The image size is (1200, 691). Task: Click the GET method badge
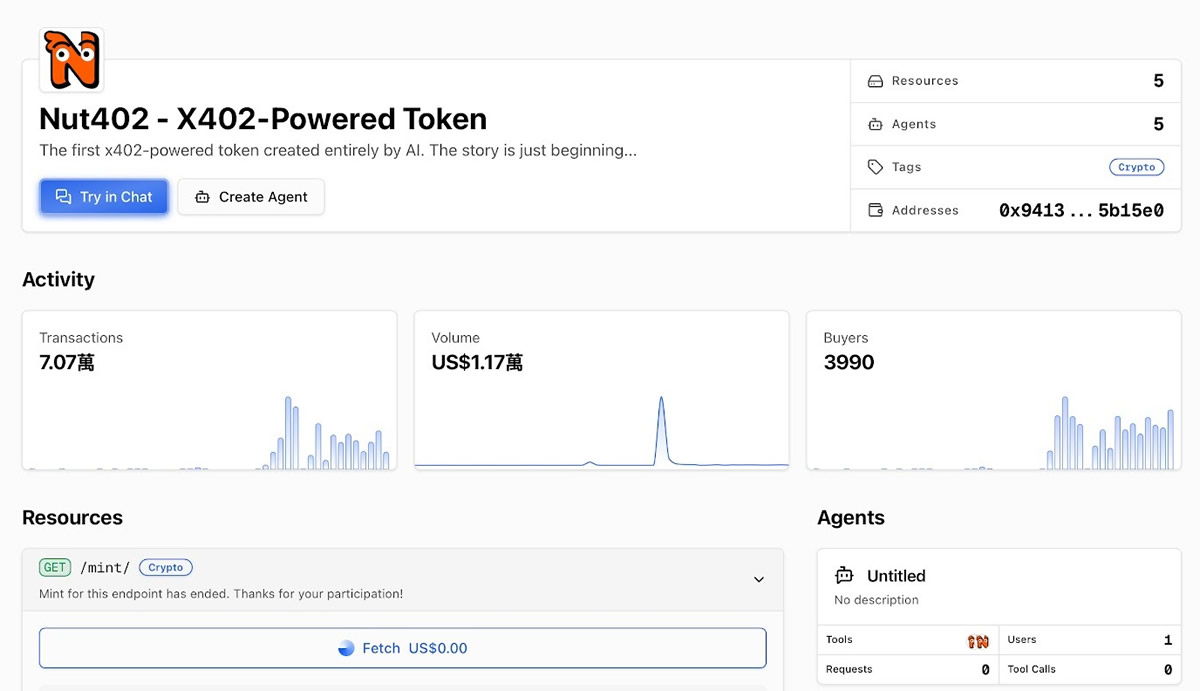click(x=55, y=567)
